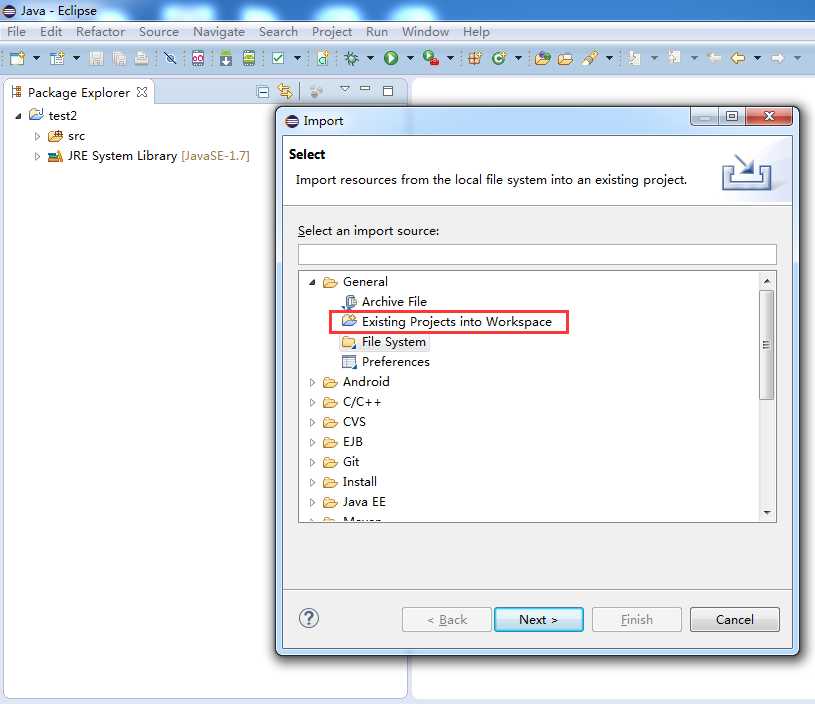Viewport: 815px width, 704px height.
Task: Click the New wizard toolbar icon
Action: click(x=17, y=58)
